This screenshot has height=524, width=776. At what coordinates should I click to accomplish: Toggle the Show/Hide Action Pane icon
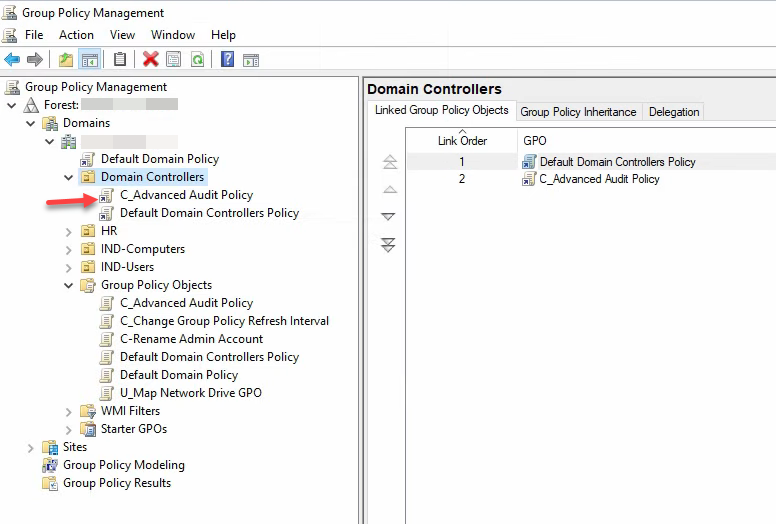click(251, 60)
